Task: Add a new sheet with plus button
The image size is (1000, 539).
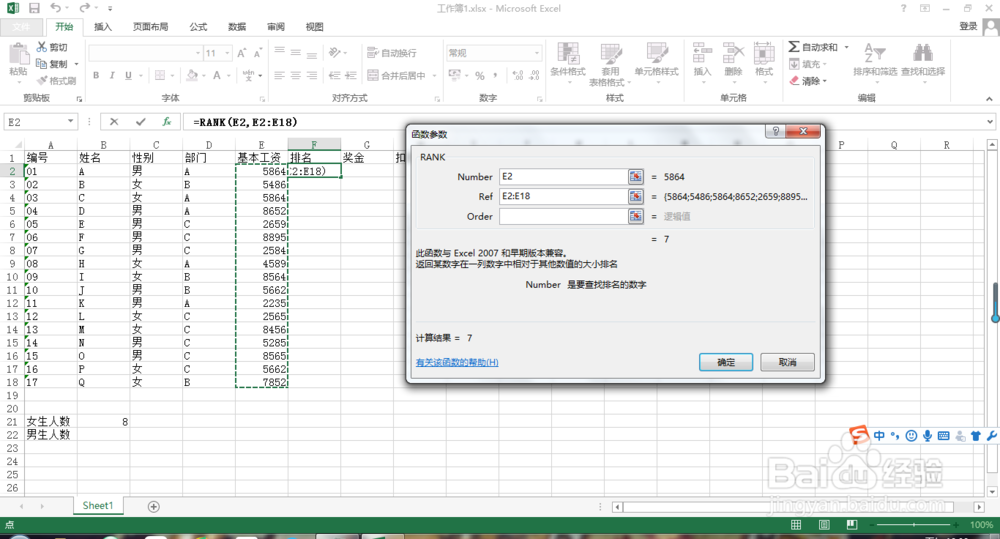Action: click(154, 506)
